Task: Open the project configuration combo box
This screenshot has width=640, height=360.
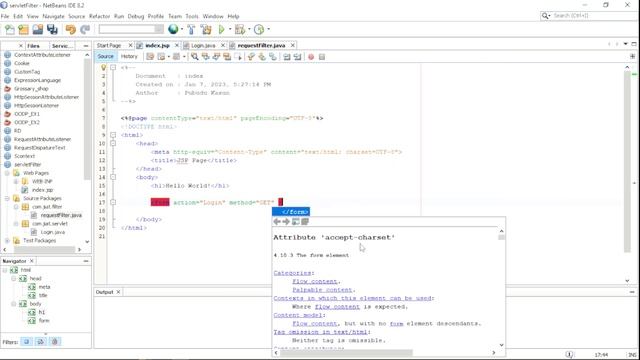Action: (131, 29)
